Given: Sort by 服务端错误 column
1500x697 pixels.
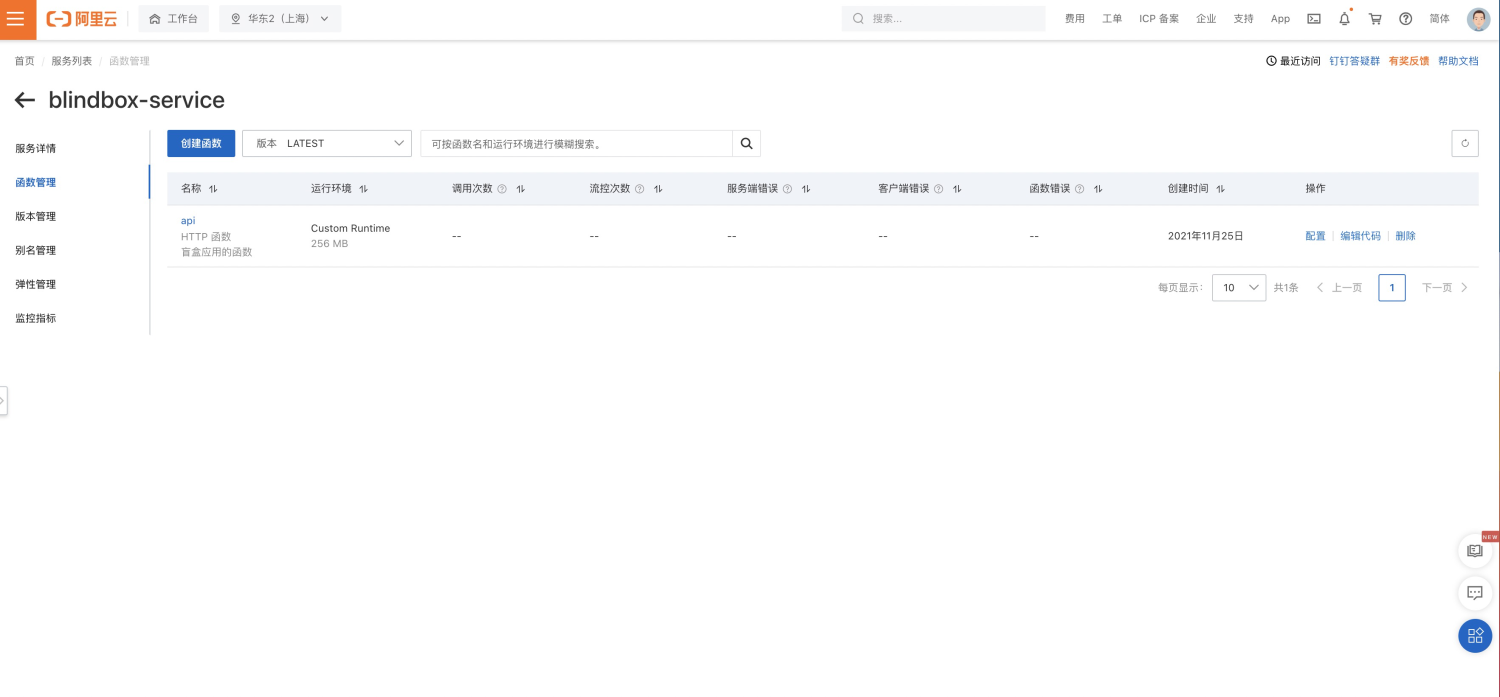Looking at the screenshot, I should point(806,189).
